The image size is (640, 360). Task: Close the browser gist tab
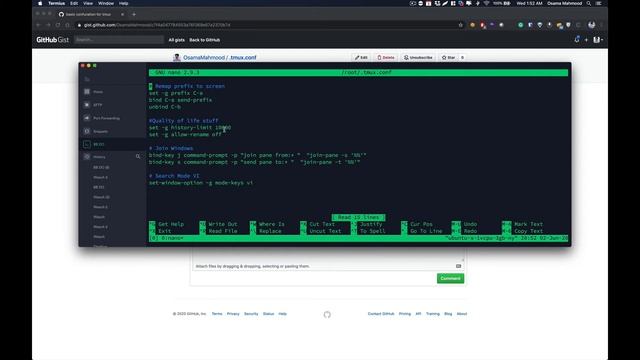(x=122, y=14)
